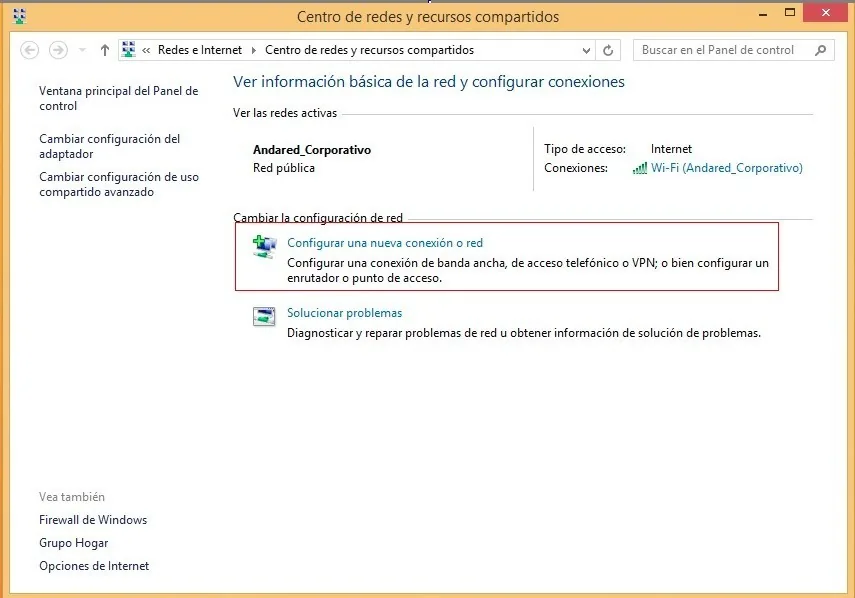The image size is (855, 598).
Task: Open Opciones de Internet
Action: coord(94,566)
